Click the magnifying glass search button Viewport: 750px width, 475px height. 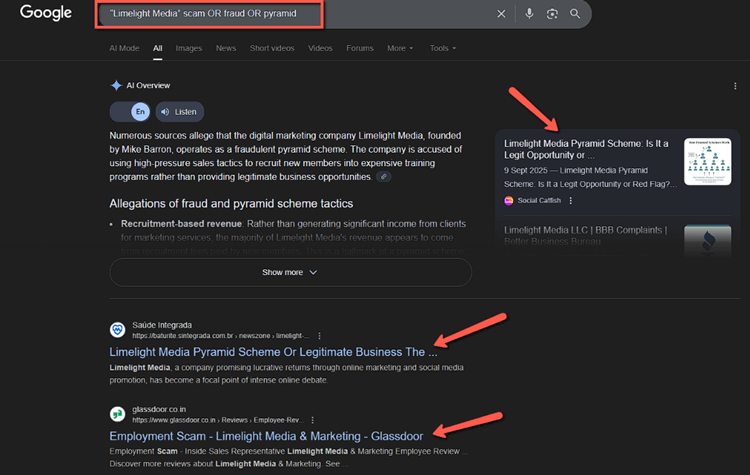click(575, 14)
